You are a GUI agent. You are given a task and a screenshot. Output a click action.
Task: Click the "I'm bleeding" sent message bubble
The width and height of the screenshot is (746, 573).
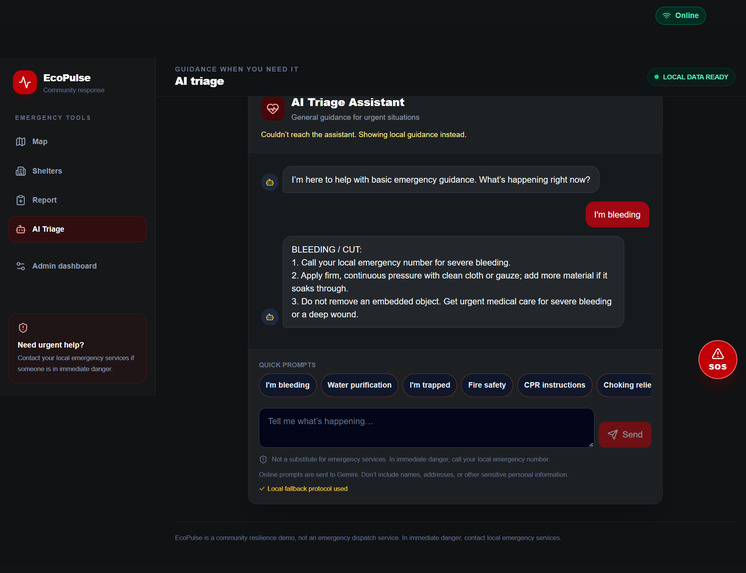tap(617, 215)
